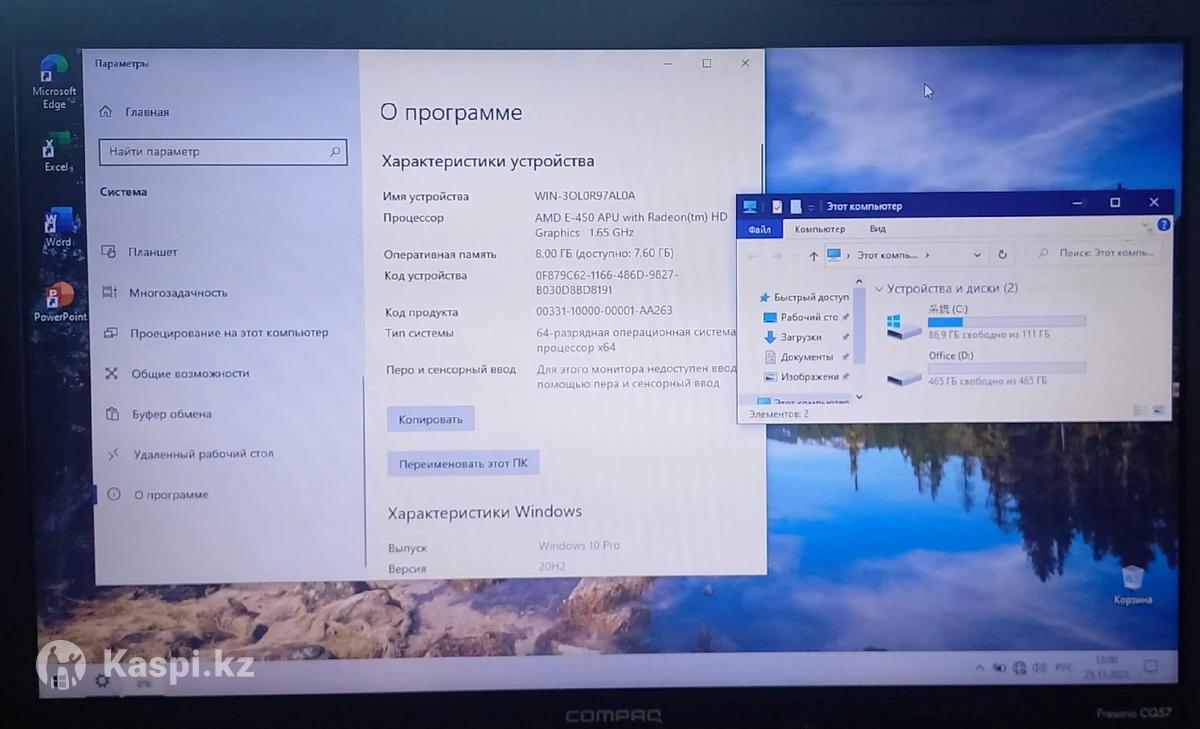Open the Explorer help question mark icon
The height and width of the screenshot is (729, 1200).
(x=1164, y=226)
